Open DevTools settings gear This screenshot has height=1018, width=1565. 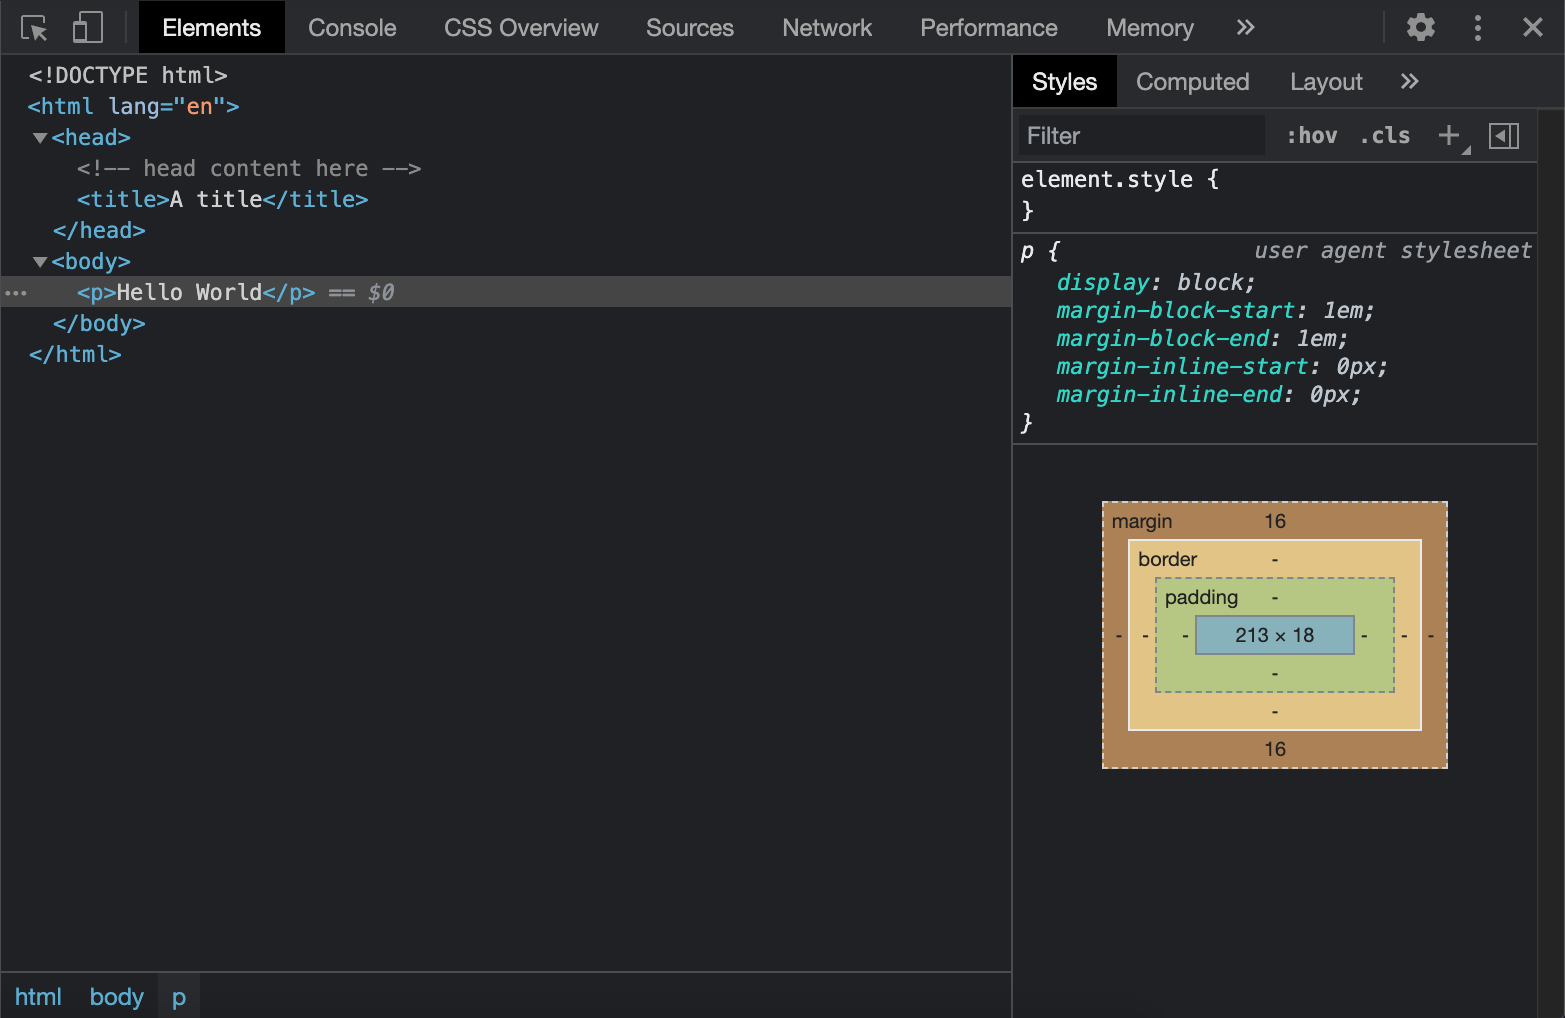click(1420, 28)
